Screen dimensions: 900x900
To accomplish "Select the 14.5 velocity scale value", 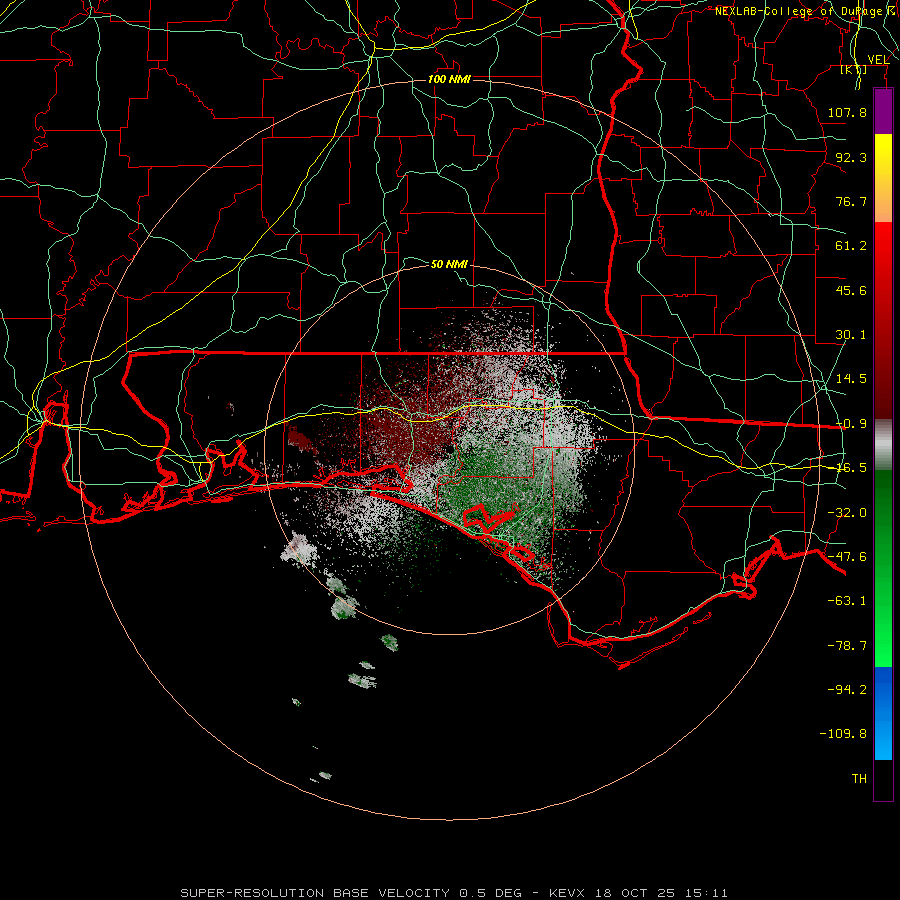I will [x=851, y=379].
